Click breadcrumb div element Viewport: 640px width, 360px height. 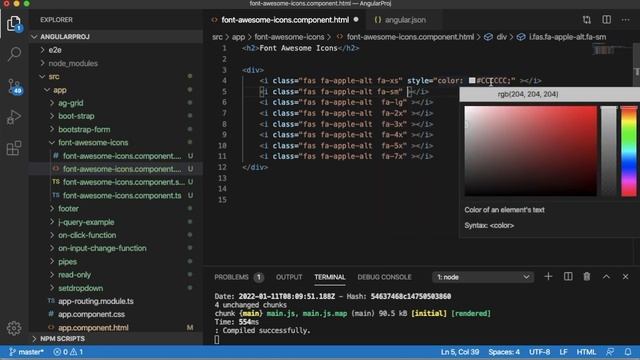pyautogui.click(x=501, y=37)
